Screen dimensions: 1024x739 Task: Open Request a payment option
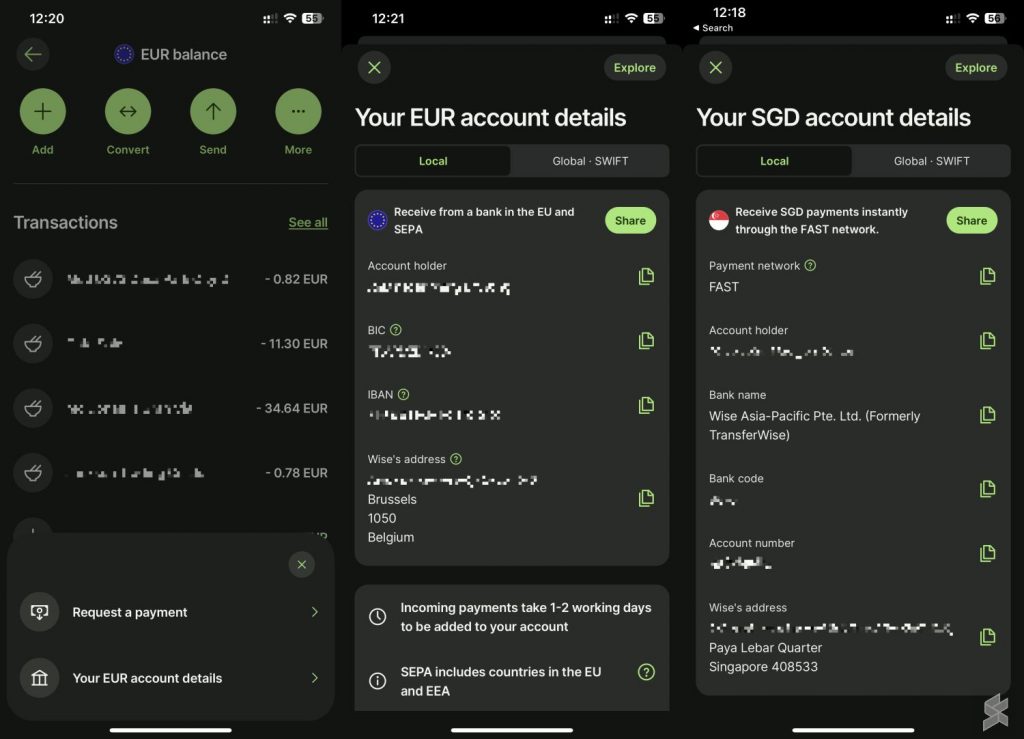(170, 612)
